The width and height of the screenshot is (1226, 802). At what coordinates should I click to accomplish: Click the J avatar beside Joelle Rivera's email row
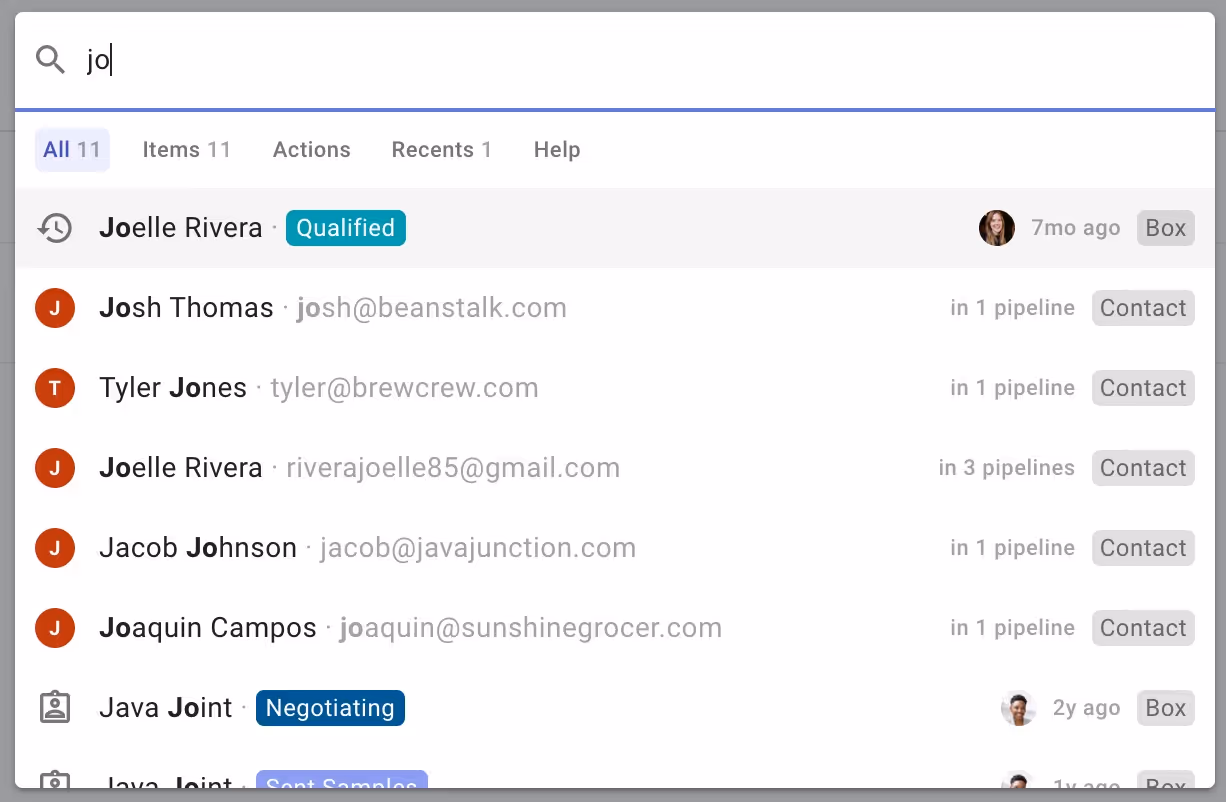pos(55,467)
